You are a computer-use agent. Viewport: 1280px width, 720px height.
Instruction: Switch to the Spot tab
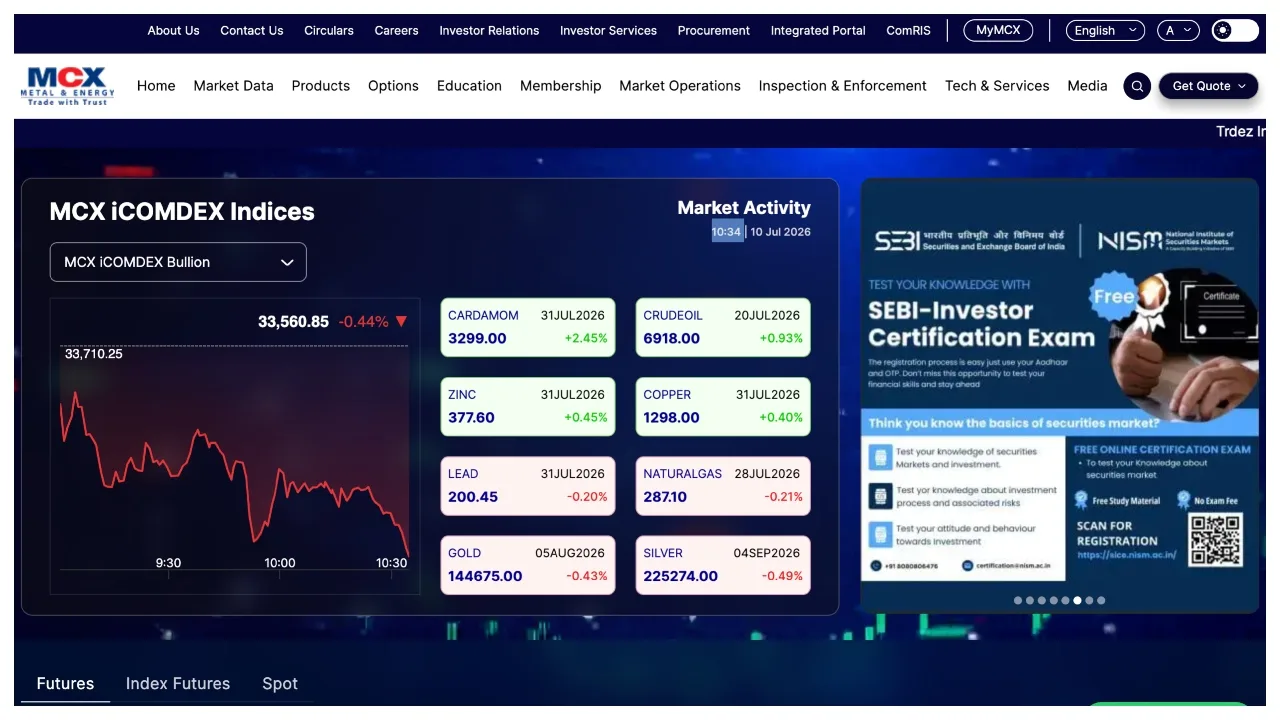coord(280,684)
